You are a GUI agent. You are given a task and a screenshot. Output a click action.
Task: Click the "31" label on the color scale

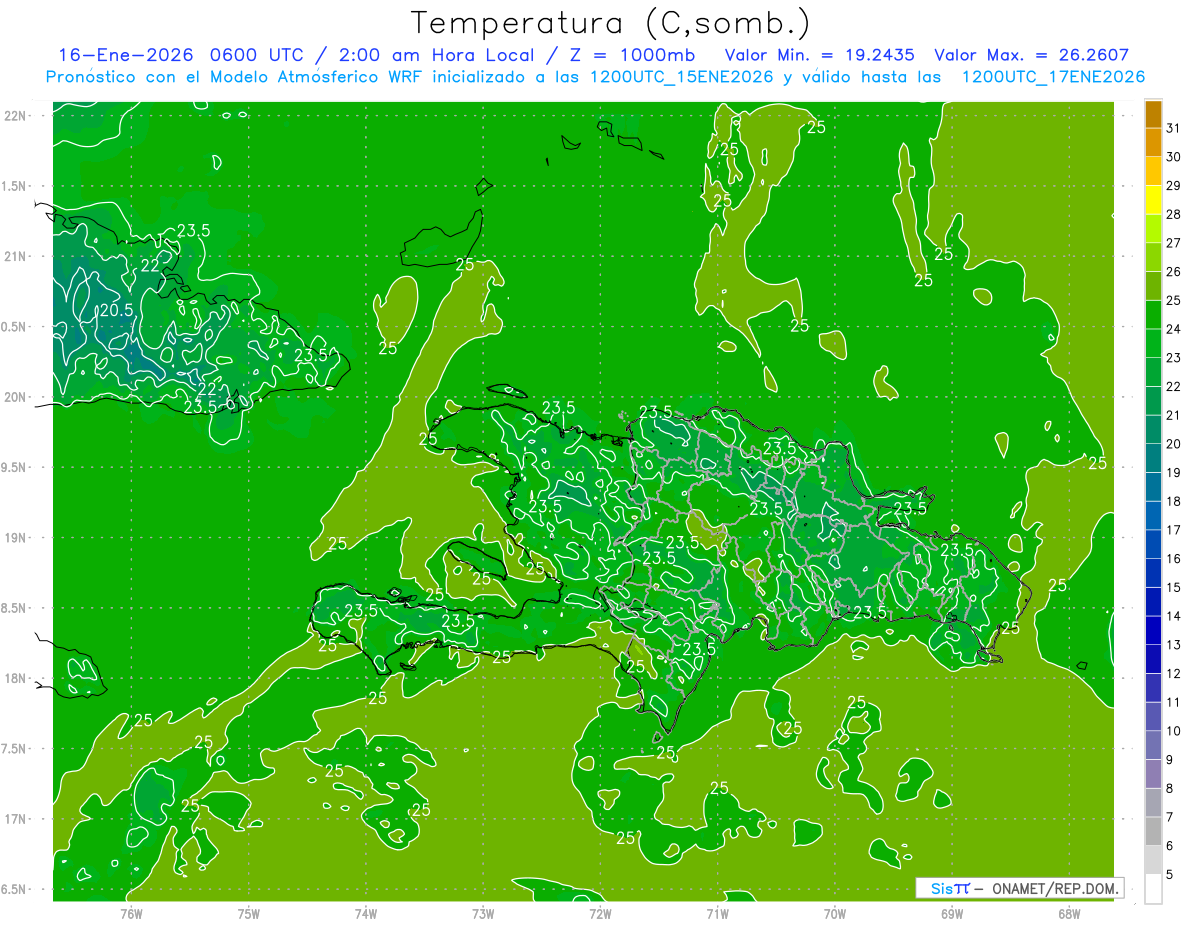[1173, 128]
